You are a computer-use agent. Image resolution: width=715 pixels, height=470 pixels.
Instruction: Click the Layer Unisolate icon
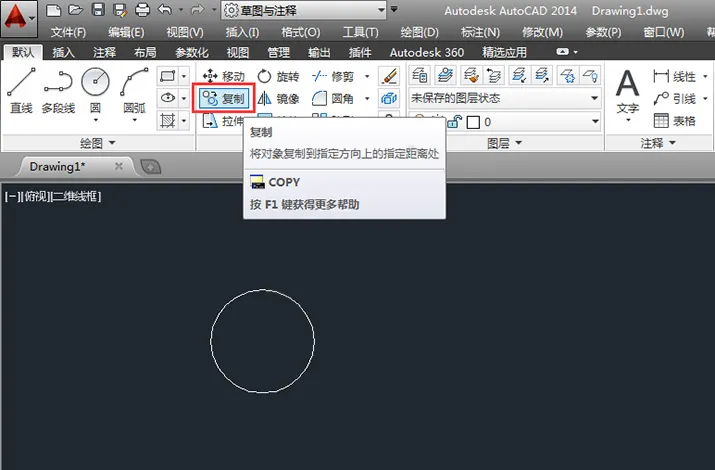pyautogui.click(x=542, y=76)
